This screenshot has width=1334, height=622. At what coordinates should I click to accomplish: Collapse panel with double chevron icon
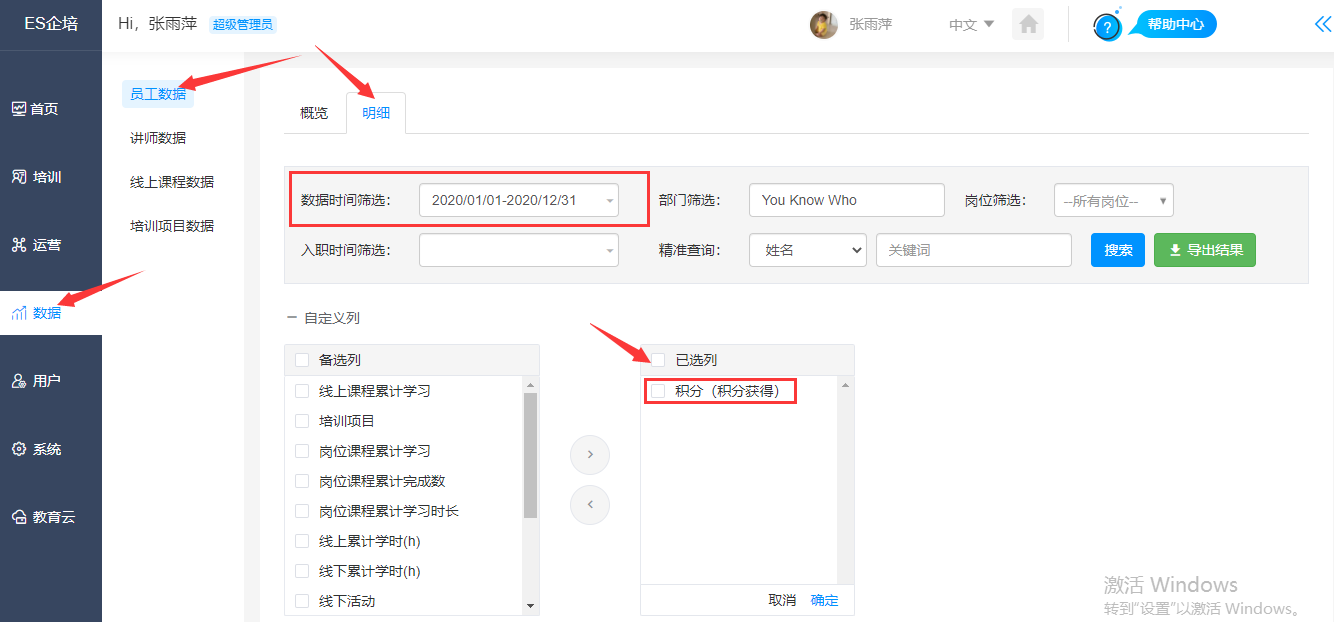click(1322, 25)
